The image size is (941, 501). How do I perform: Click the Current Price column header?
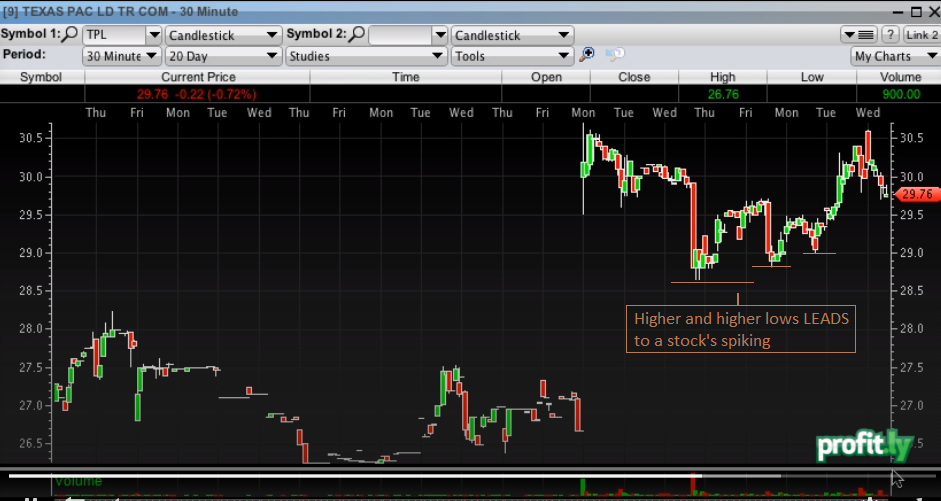tap(198, 77)
